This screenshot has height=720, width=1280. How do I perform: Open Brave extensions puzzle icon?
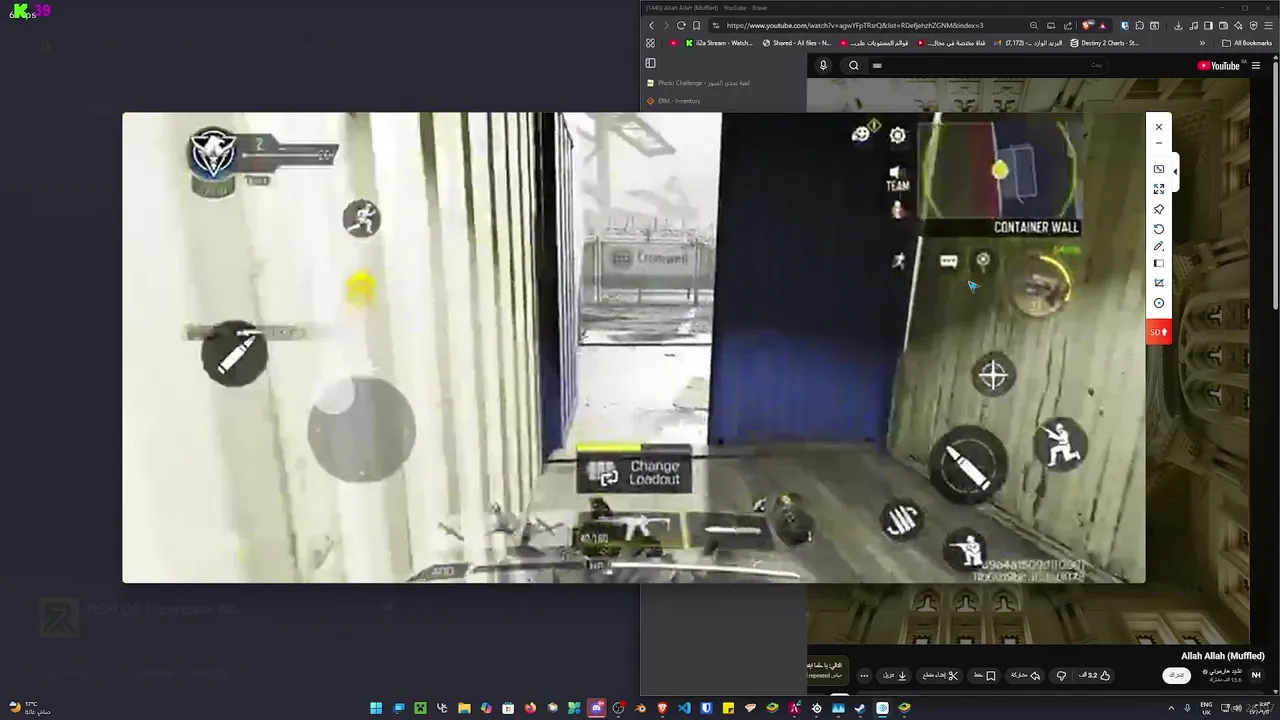(1139, 25)
